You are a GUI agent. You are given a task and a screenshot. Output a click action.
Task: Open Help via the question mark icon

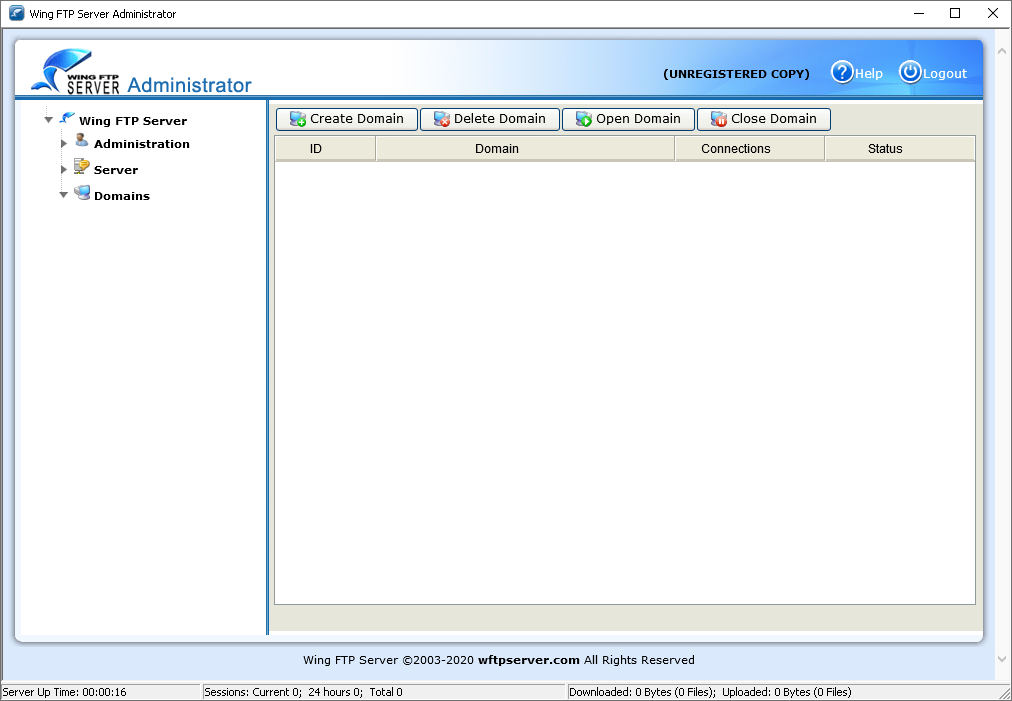[x=842, y=72]
